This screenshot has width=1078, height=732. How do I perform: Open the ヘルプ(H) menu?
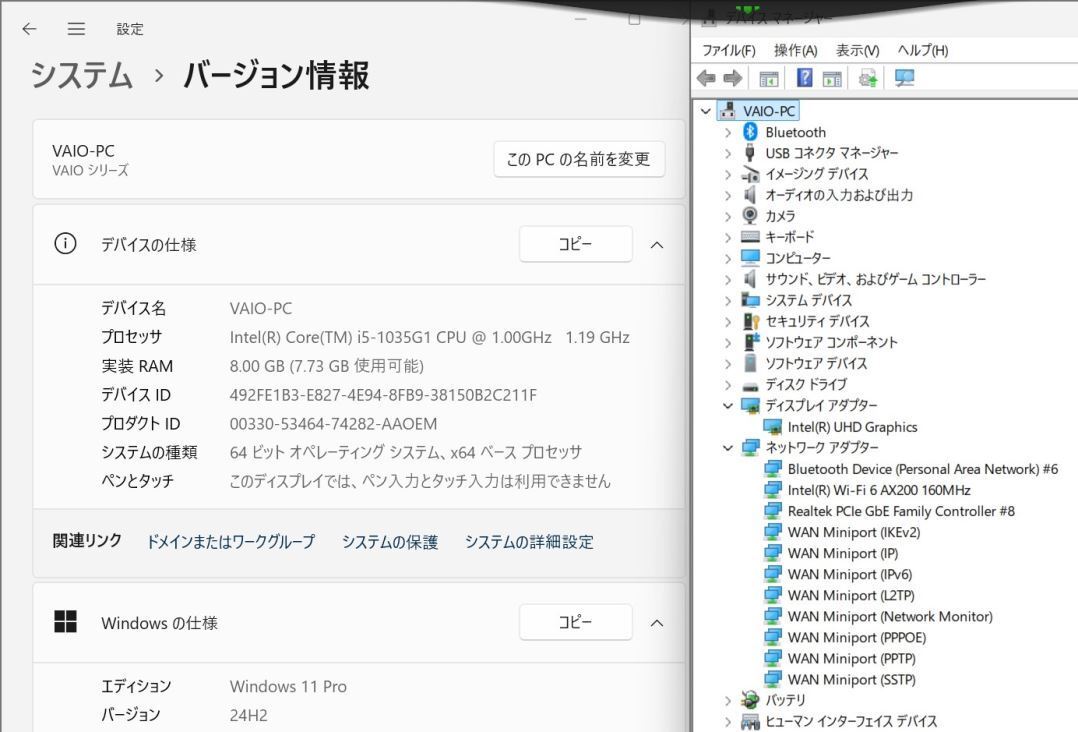click(923, 50)
